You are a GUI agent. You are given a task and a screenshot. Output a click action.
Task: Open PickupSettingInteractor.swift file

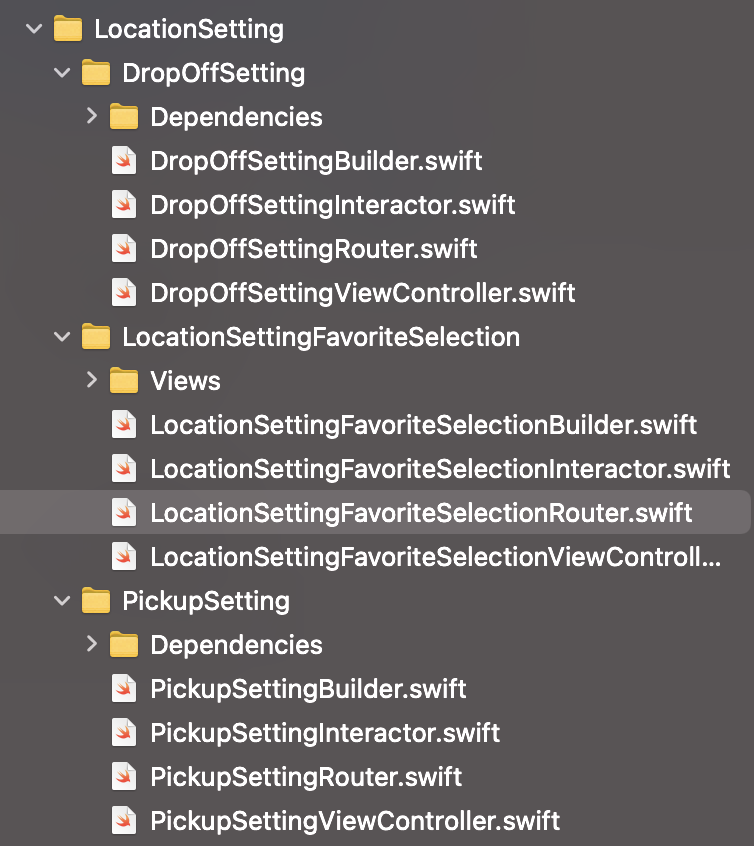[x=325, y=733]
